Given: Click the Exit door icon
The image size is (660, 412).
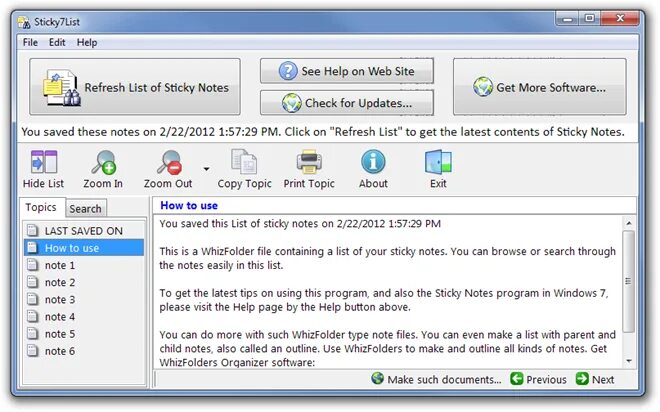Looking at the screenshot, I should pos(438,162).
